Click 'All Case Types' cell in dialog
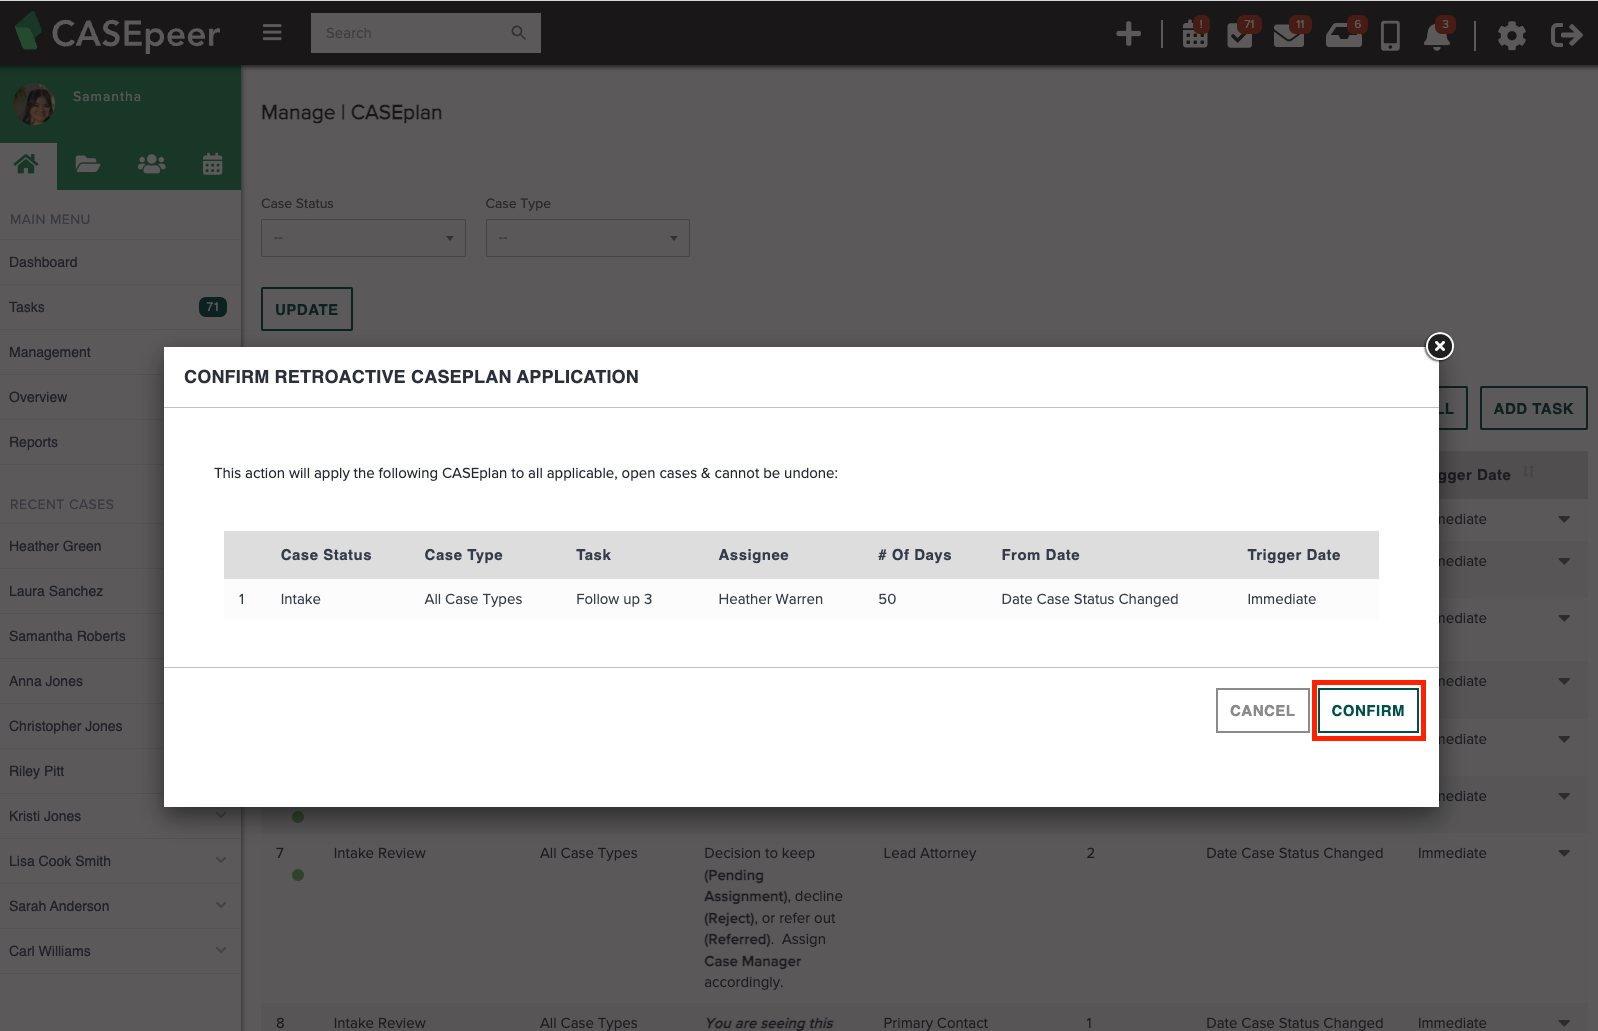1598x1031 pixels. point(473,599)
